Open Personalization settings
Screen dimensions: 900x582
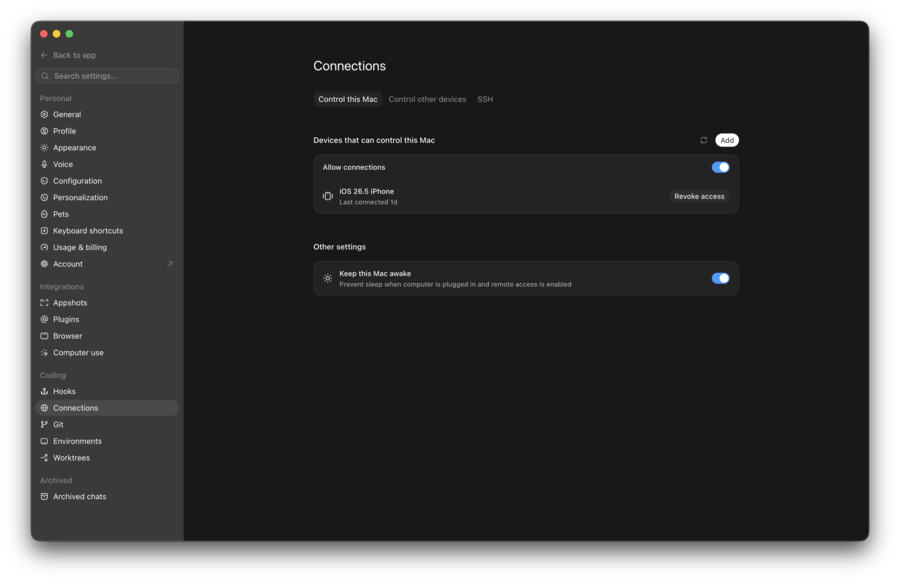click(x=107, y=197)
